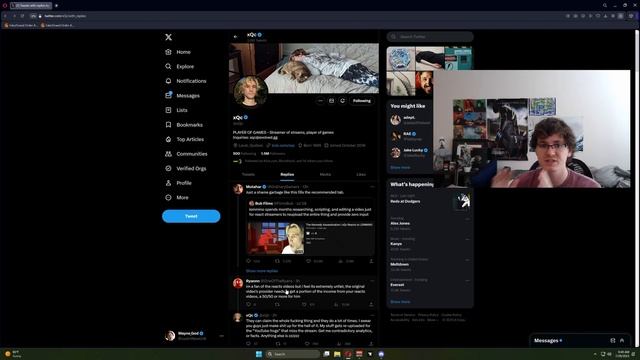This screenshot has width=640, height=360.
Task: Click the taskbar Search box
Action: [293, 354]
